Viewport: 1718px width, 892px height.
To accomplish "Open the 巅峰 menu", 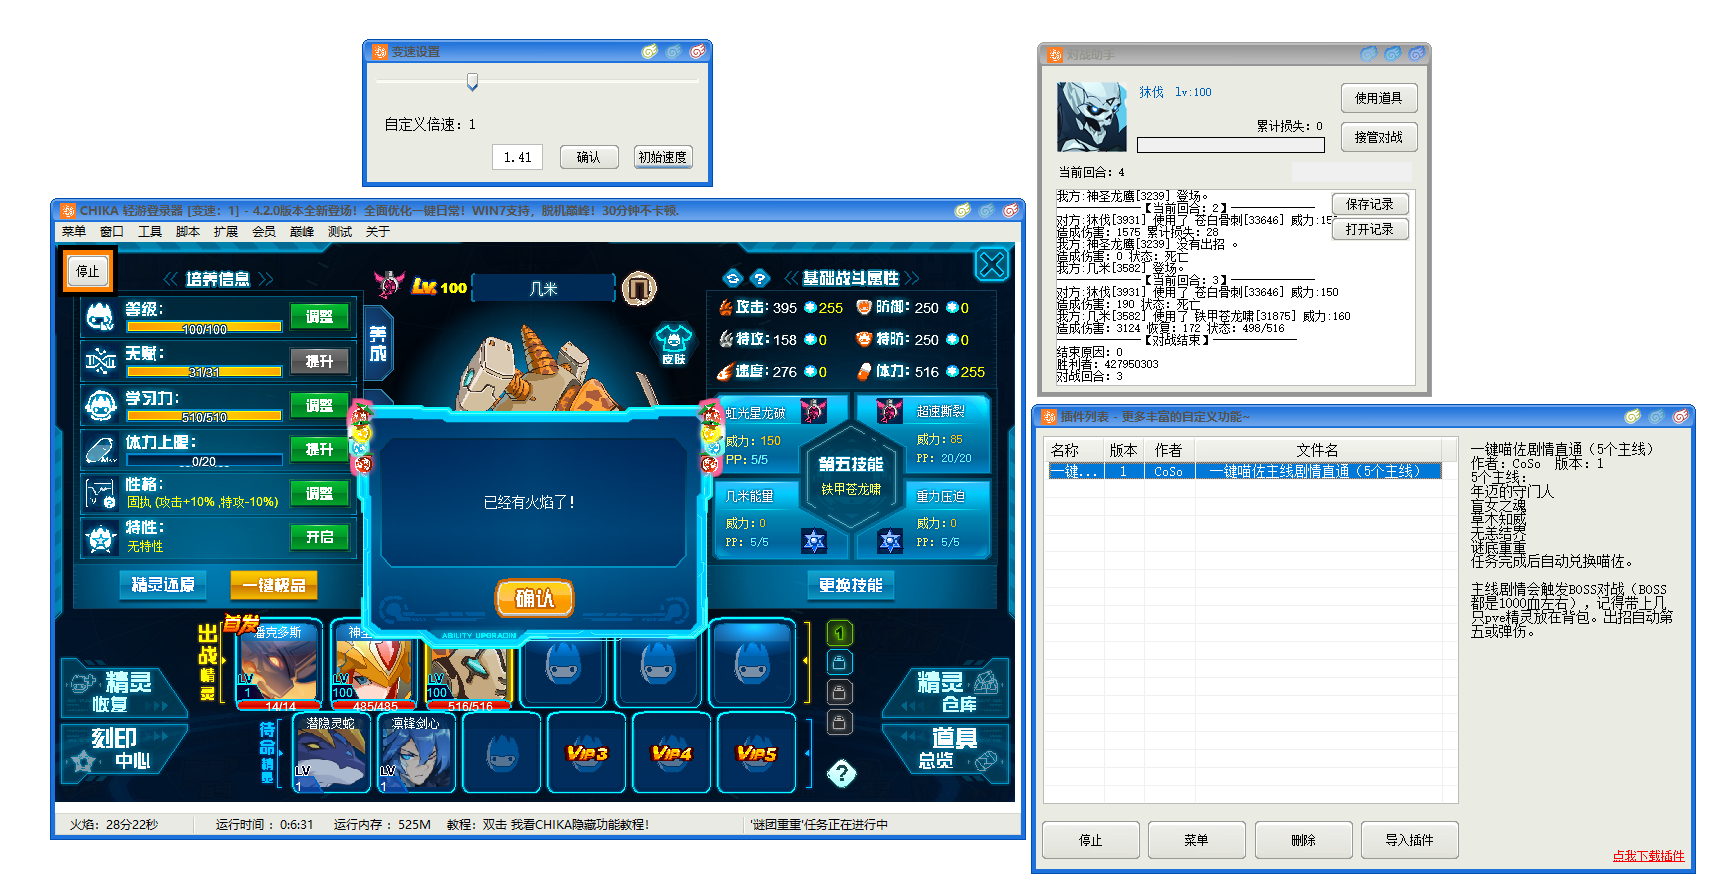I will pos(302,231).
